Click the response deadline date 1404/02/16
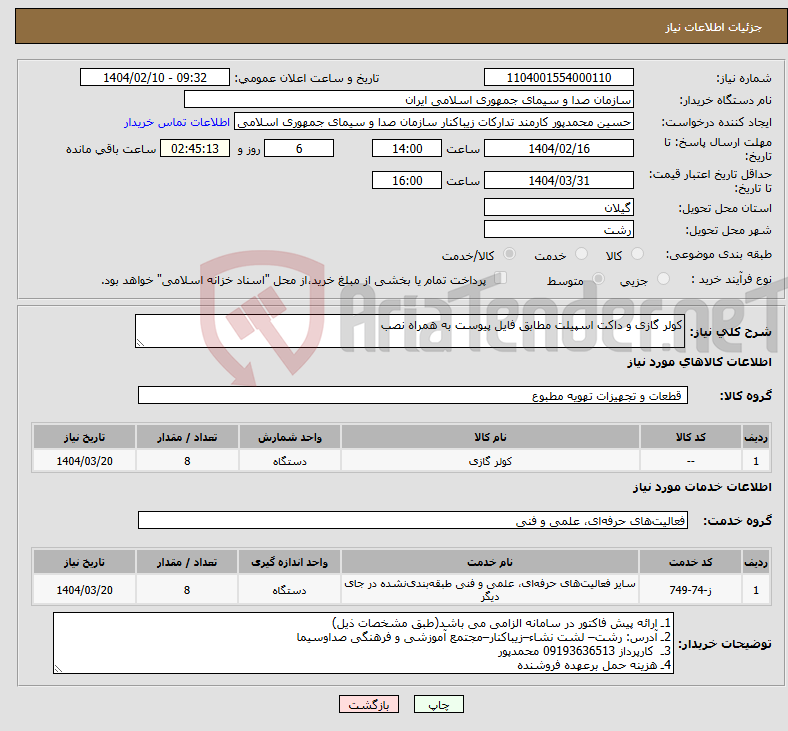Image resolution: width=788 pixels, height=731 pixels. click(558, 148)
